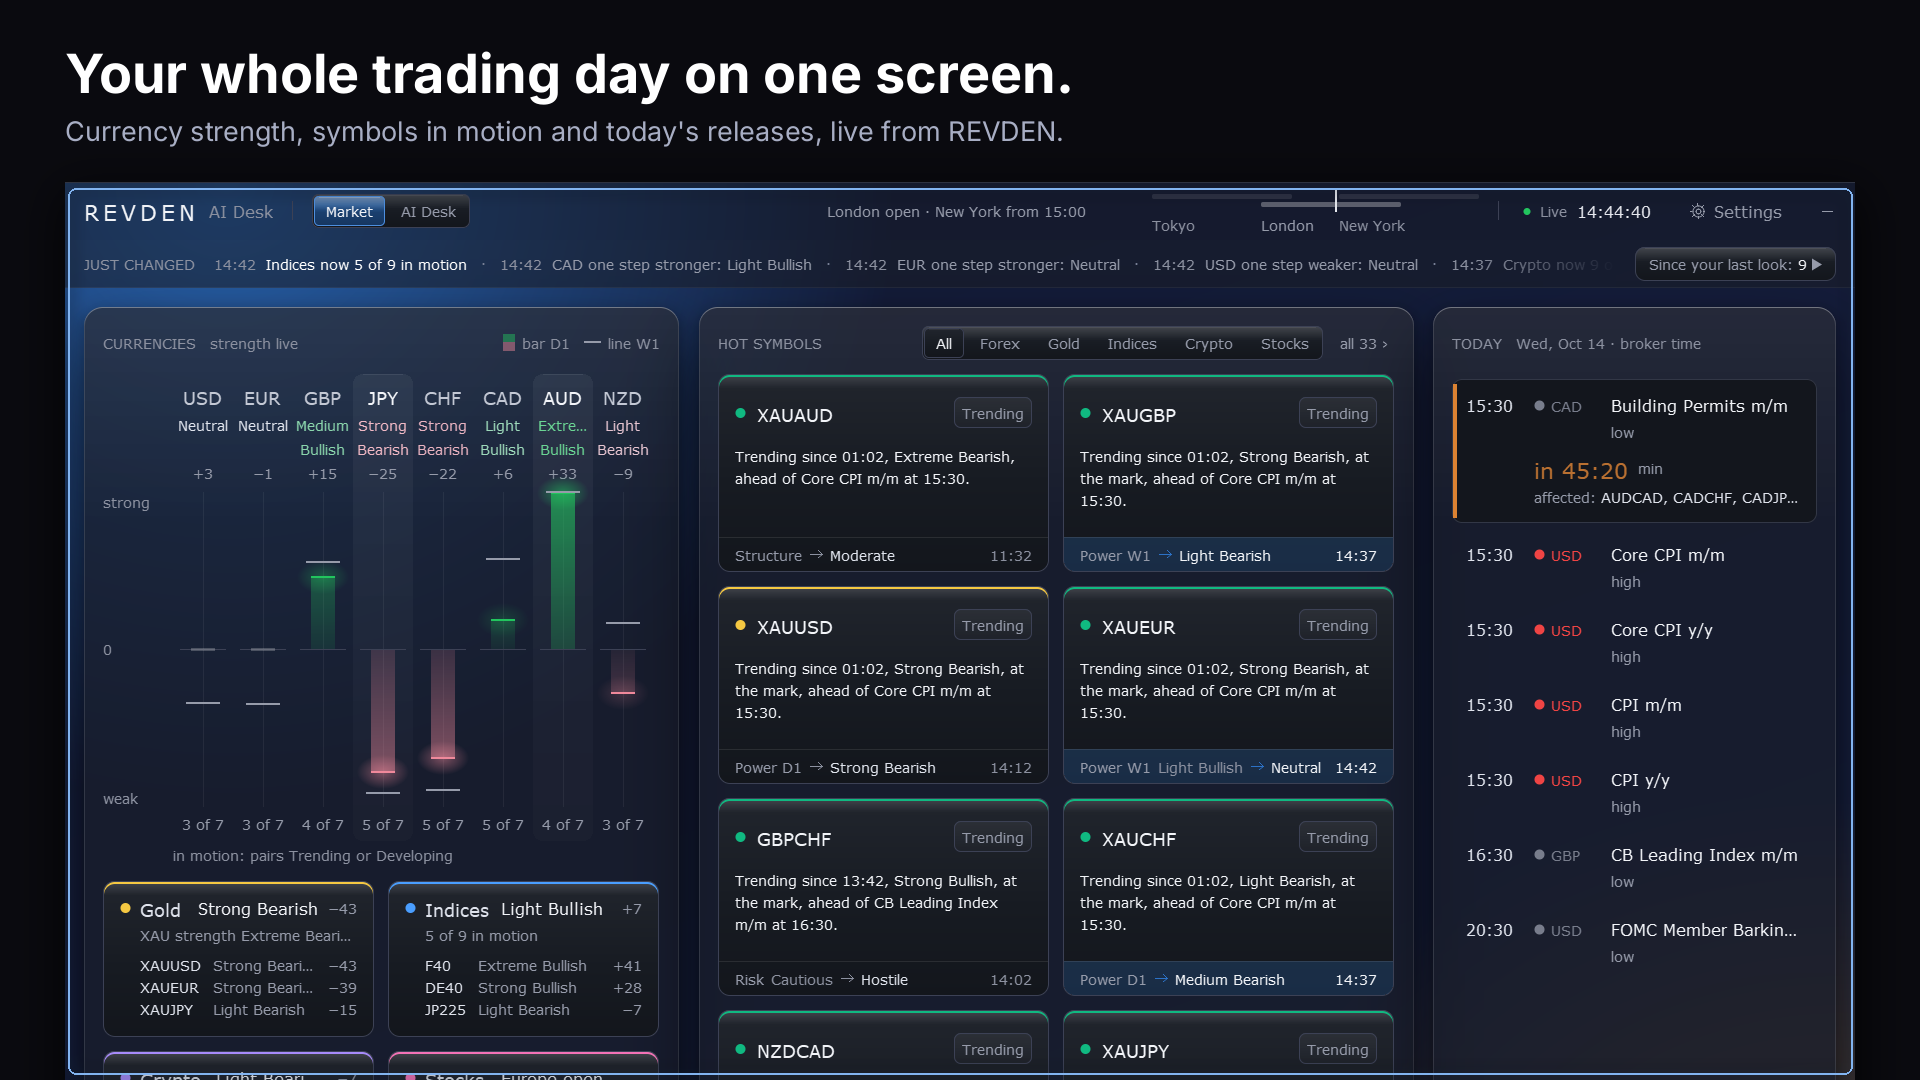Image resolution: width=1920 pixels, height=1080 pixels.
Task: Click the blue dot on the Indices card
Action: pos(411,908)
